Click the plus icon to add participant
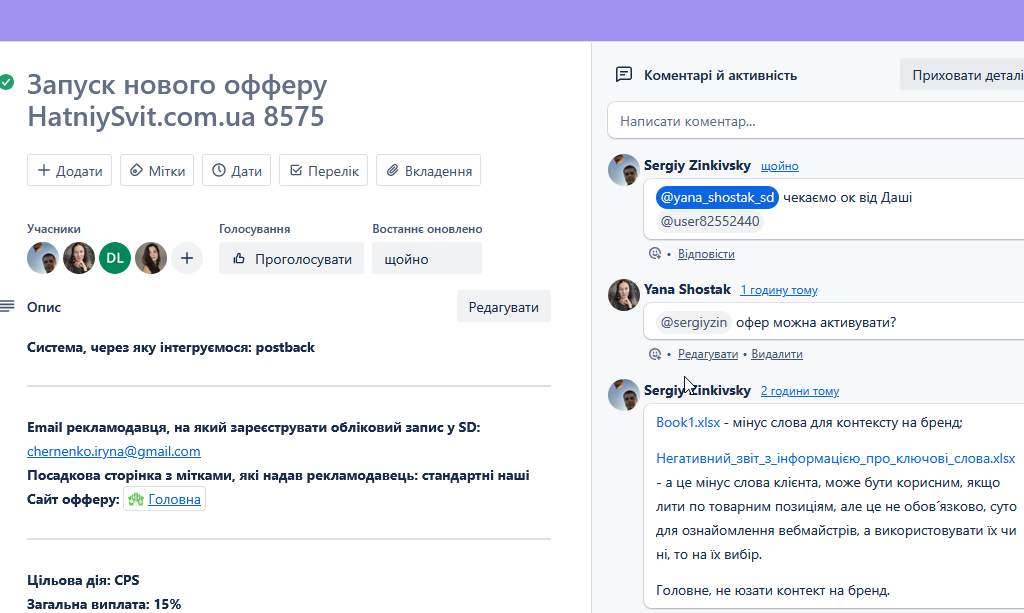This screenshot has height=613, width=1024. (187, 259)
